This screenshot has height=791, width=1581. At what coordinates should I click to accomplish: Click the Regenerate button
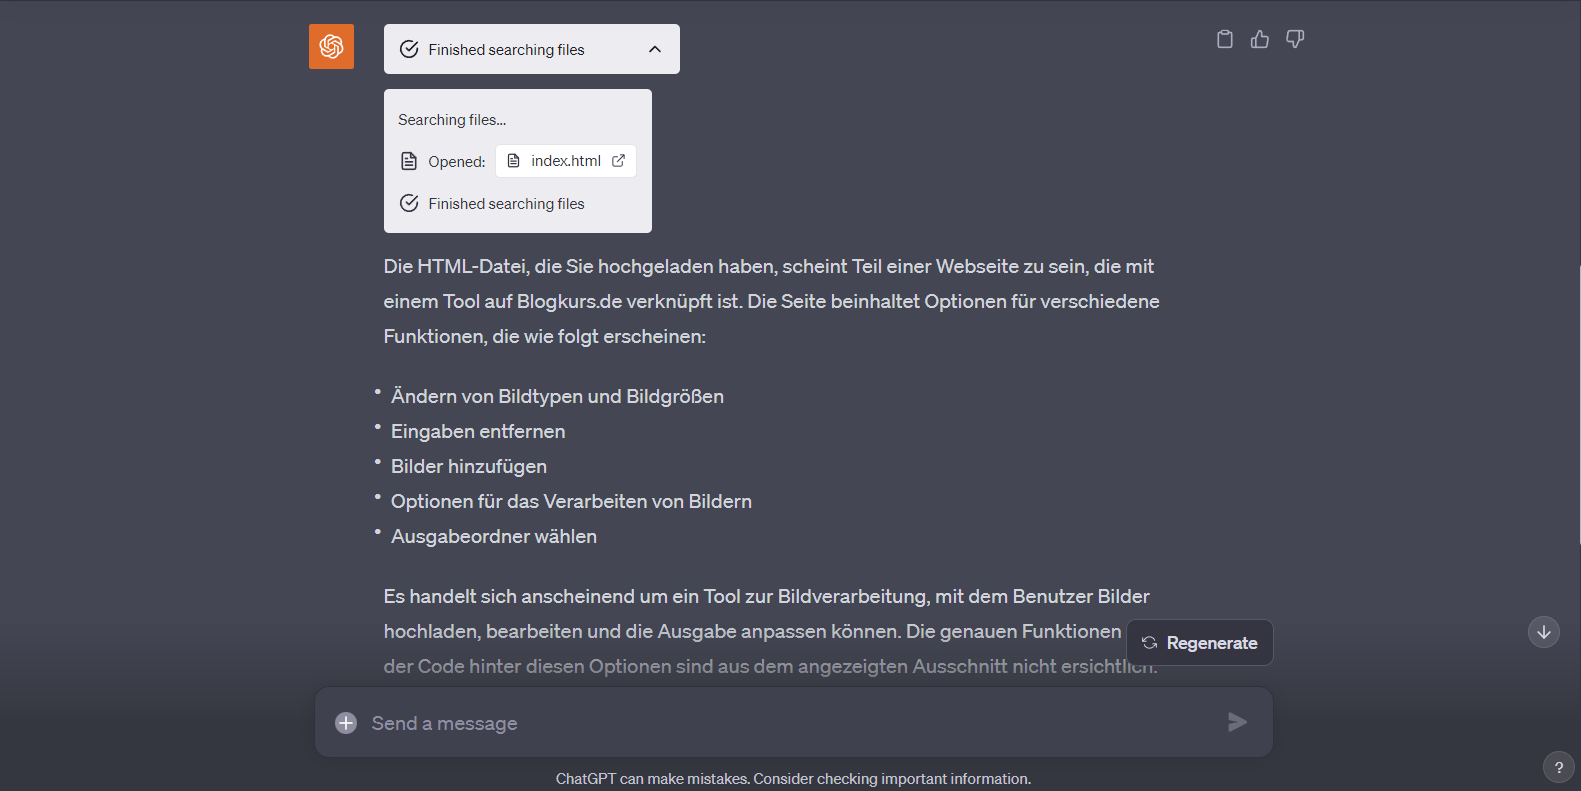pos(1199,643)
